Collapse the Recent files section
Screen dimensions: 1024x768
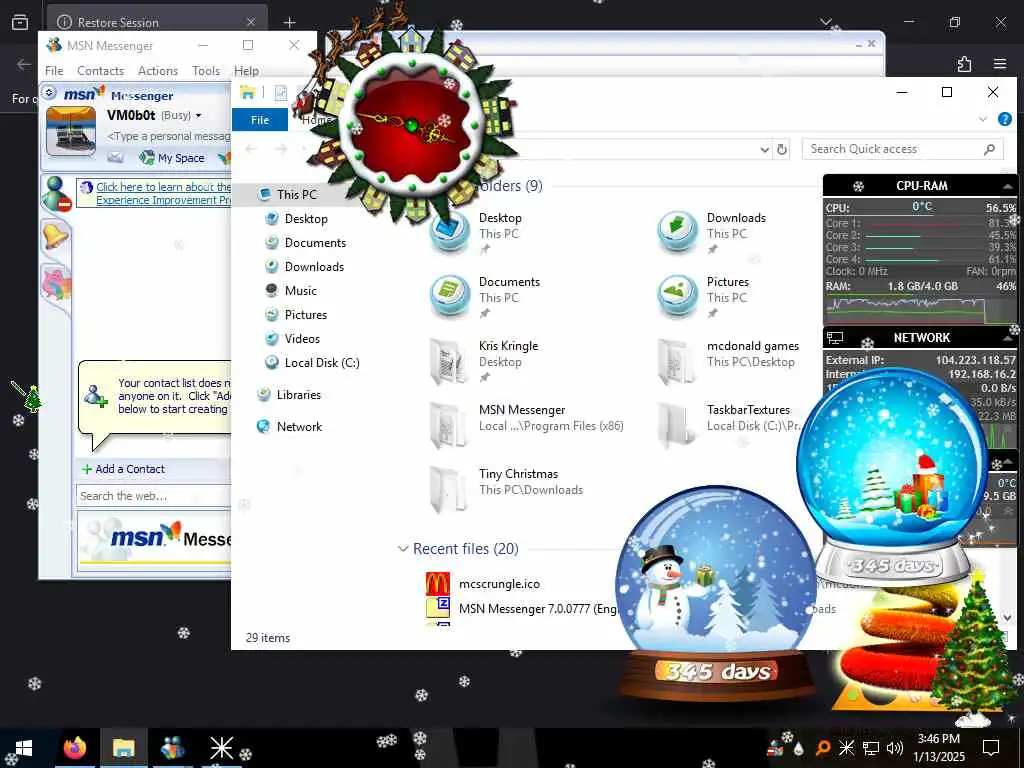[403, 549]
